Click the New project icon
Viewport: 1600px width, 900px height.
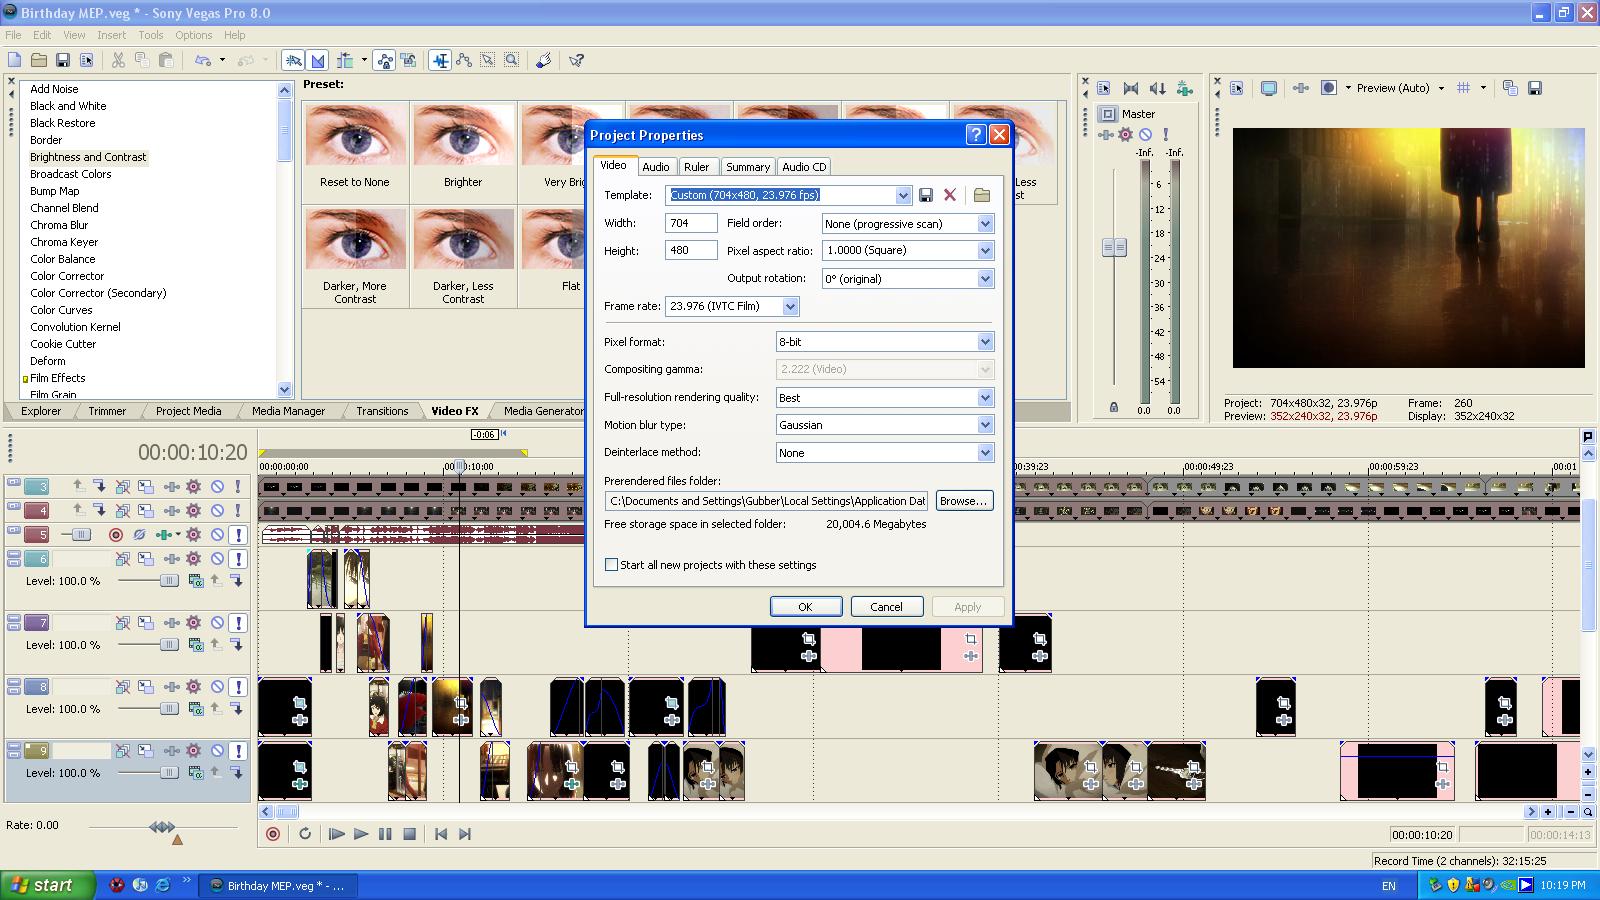(x=14, y=60)
